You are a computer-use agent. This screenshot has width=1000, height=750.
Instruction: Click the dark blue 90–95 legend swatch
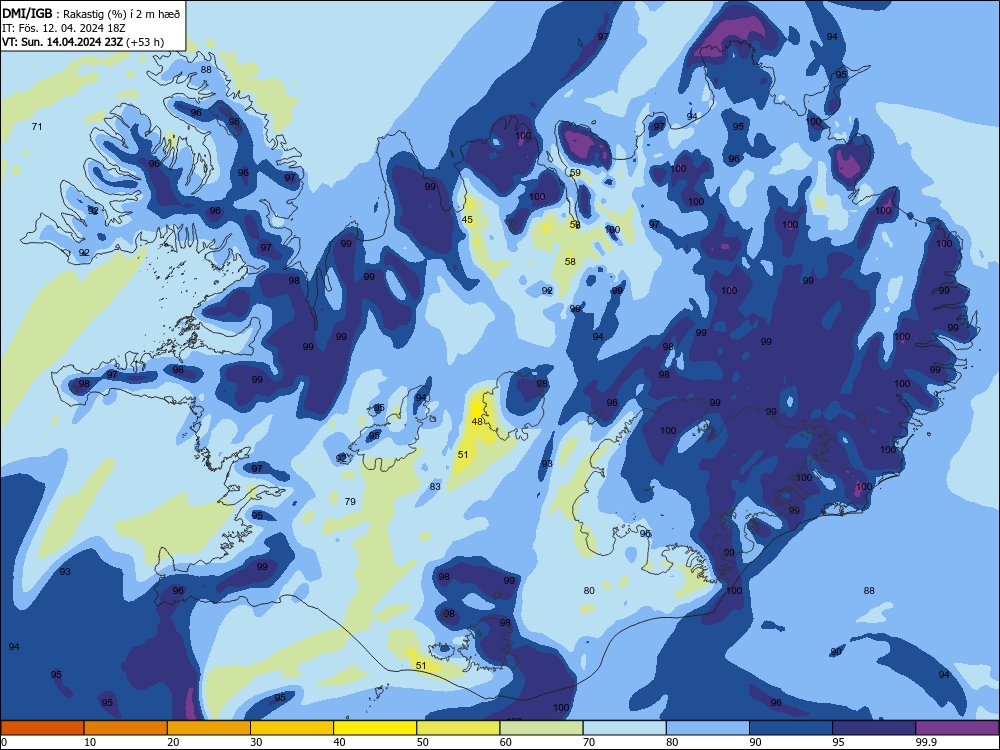click(791, 728)
